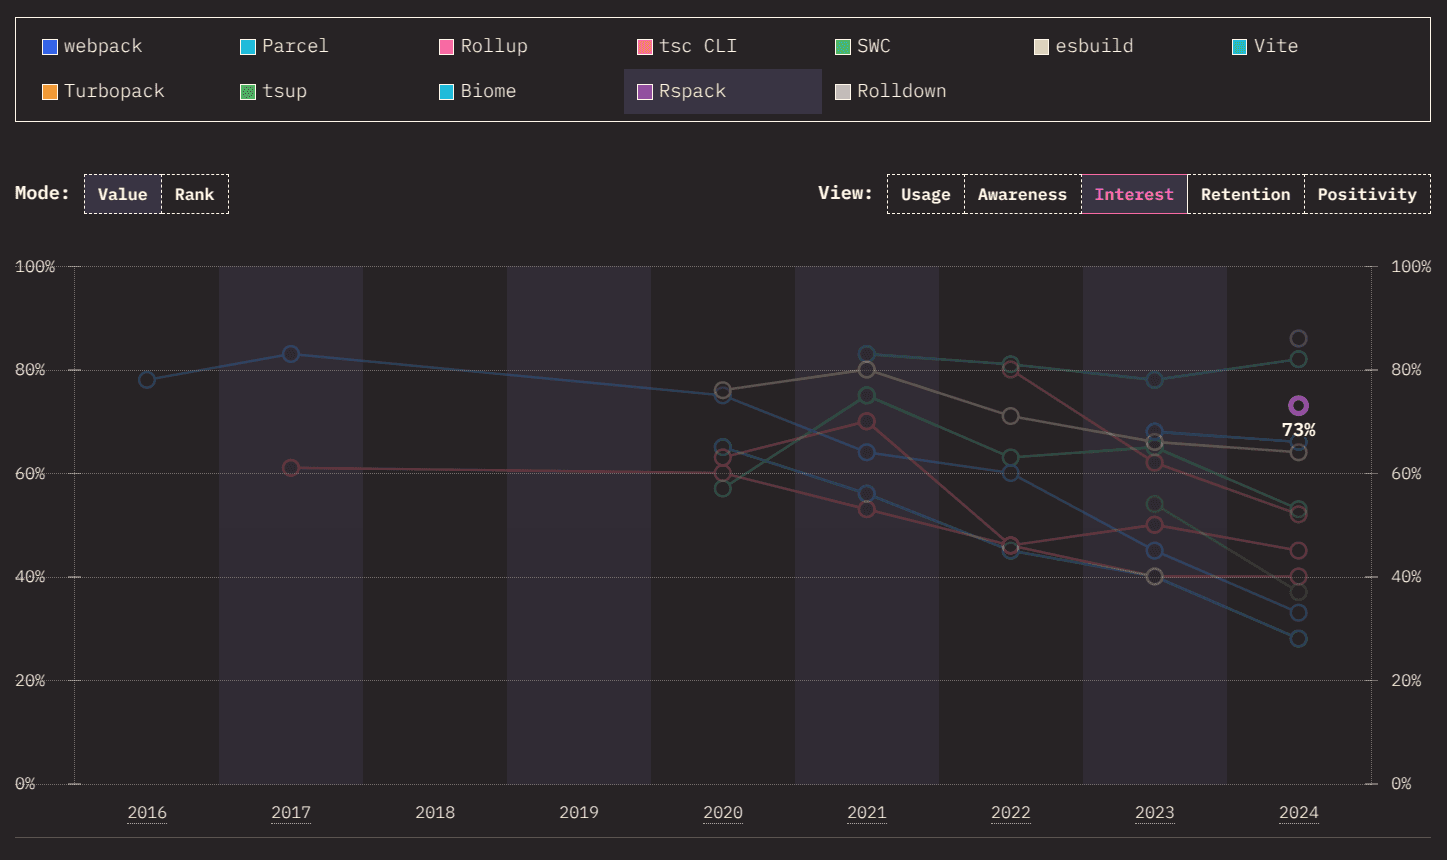Image resolution: width=1447 pixels, height=860 pixels.
Task: Switch view to Usage
Action: tap(925, 194)
